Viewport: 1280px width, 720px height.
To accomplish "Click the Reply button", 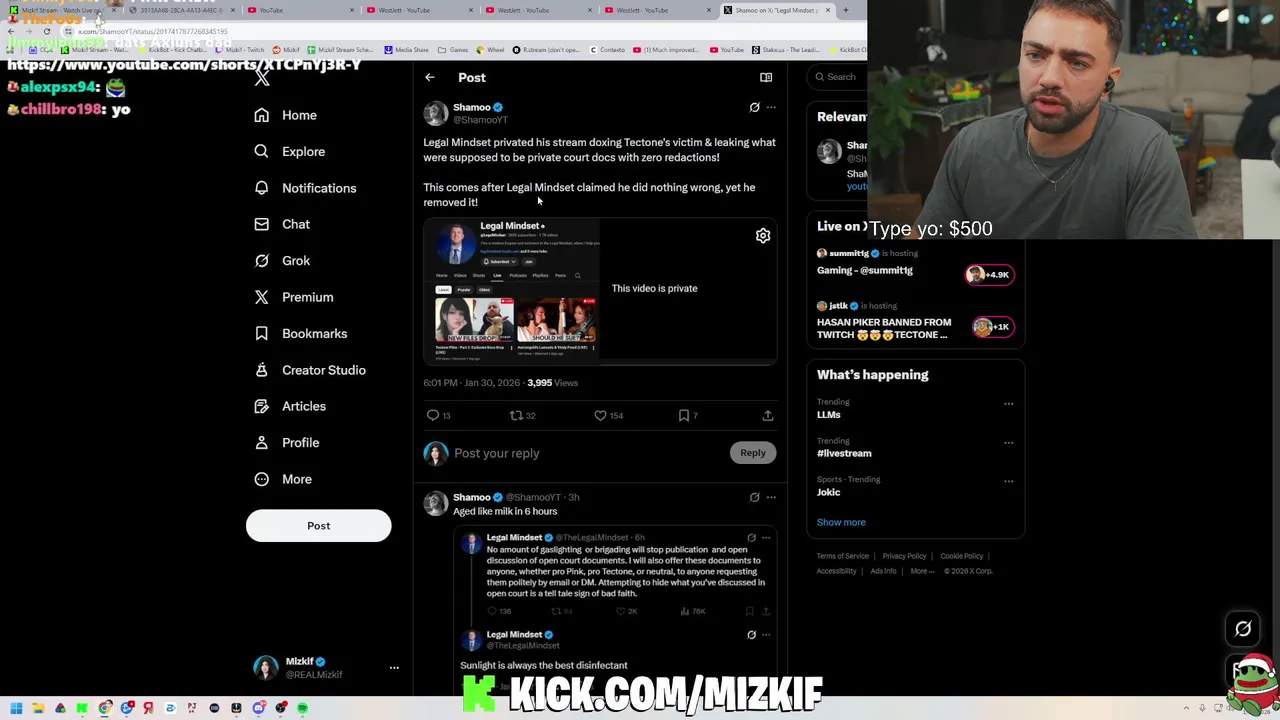I will click(x=753, y=453).
